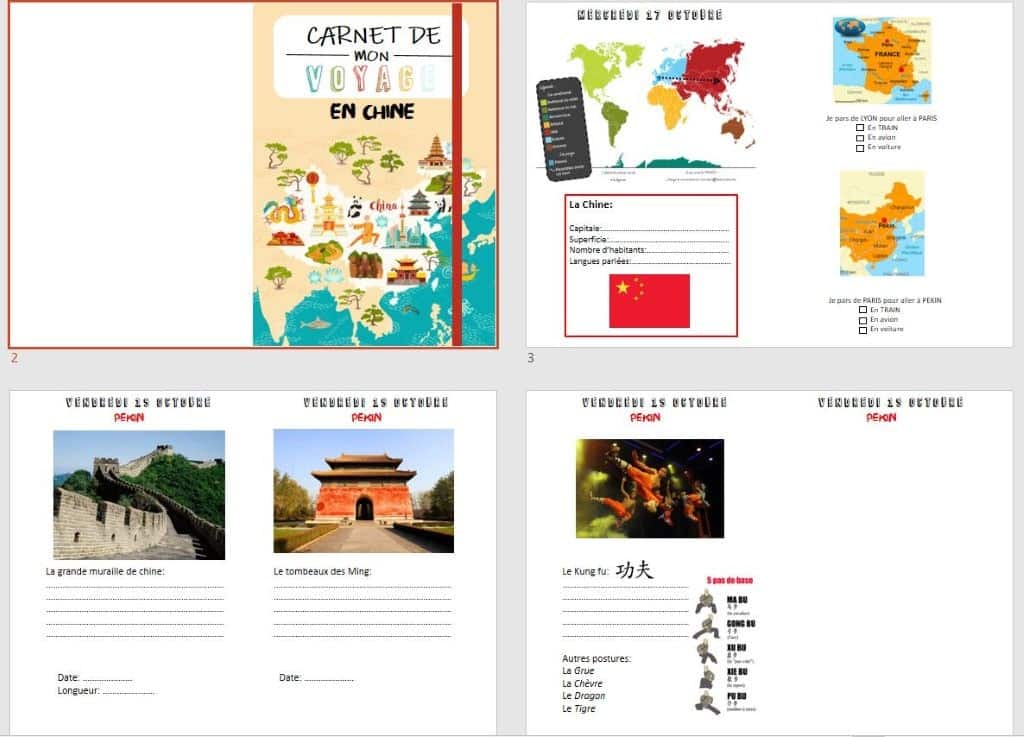
Task: Check 'En avion' for the Paris to Pekin trip
Action: point(863,320)
